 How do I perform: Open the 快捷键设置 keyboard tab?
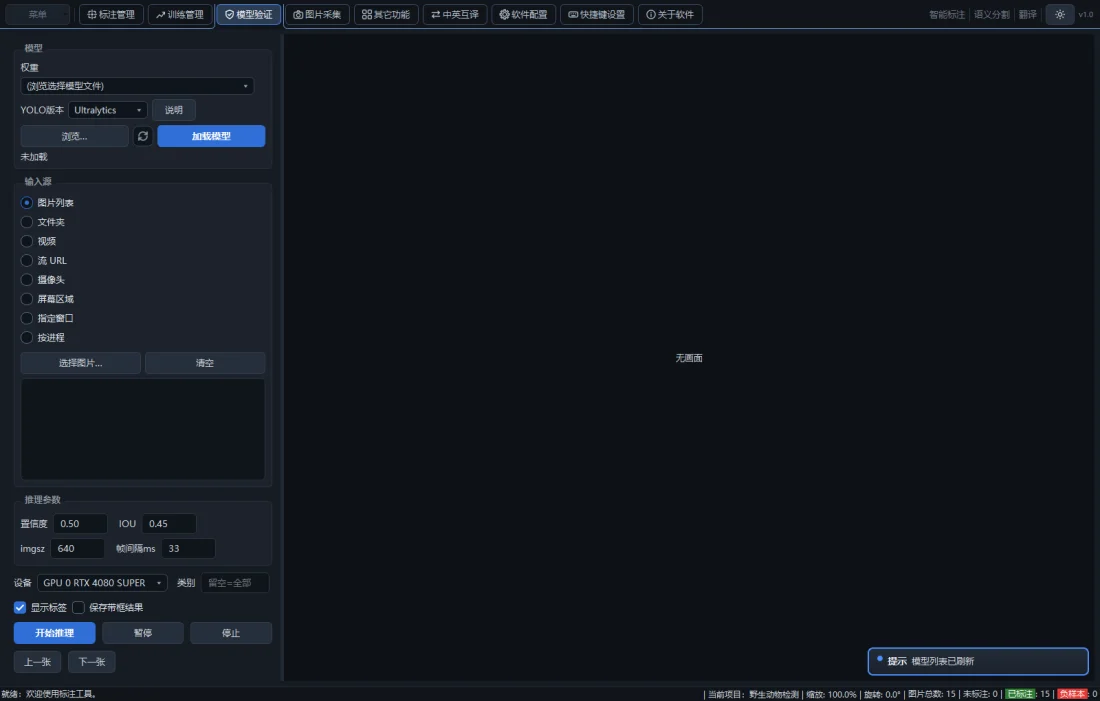(596, 15)
